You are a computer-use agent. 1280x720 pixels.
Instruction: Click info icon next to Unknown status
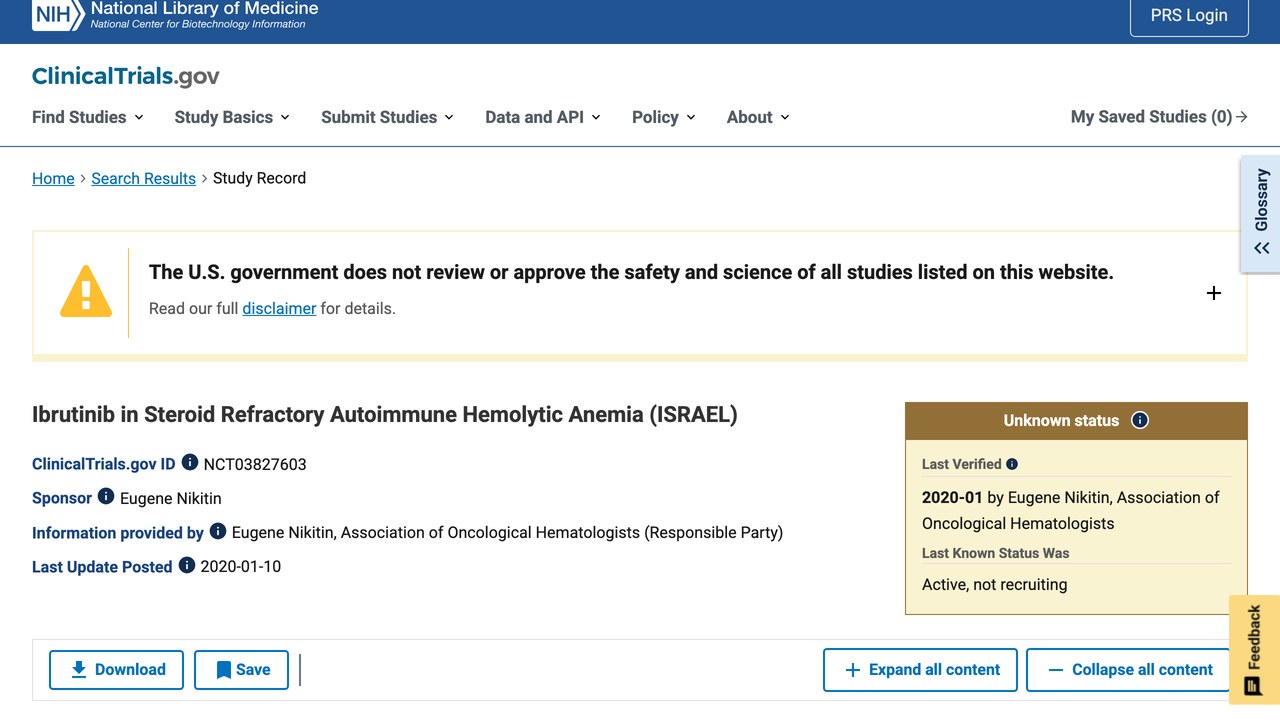click(1140, 420)
